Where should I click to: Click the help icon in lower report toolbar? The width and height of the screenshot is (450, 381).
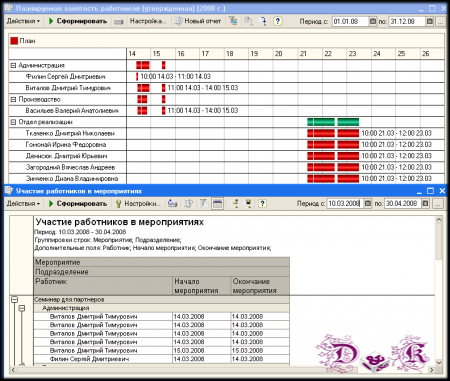point(262,203)
